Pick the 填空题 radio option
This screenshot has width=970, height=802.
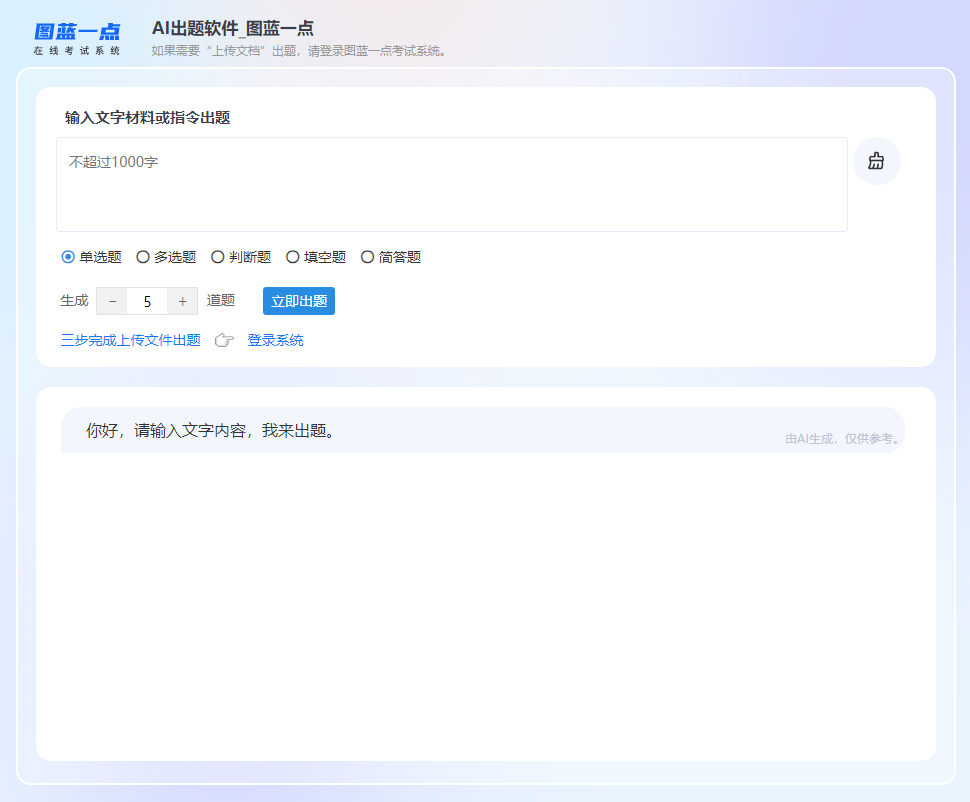coord(293,257)
